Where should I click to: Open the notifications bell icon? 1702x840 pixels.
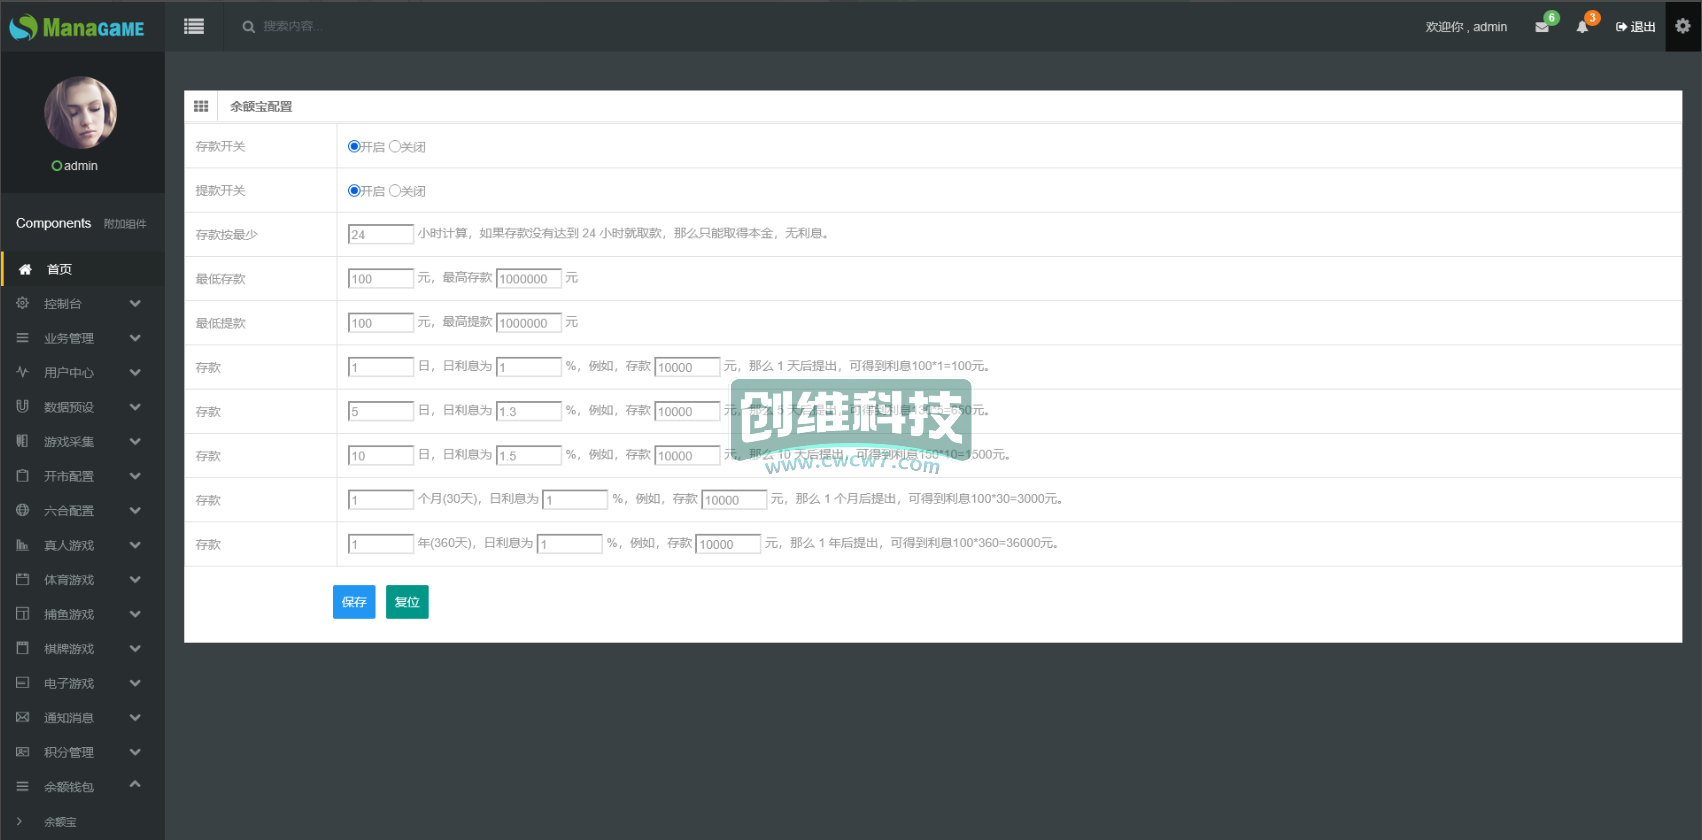point(1582,27)
